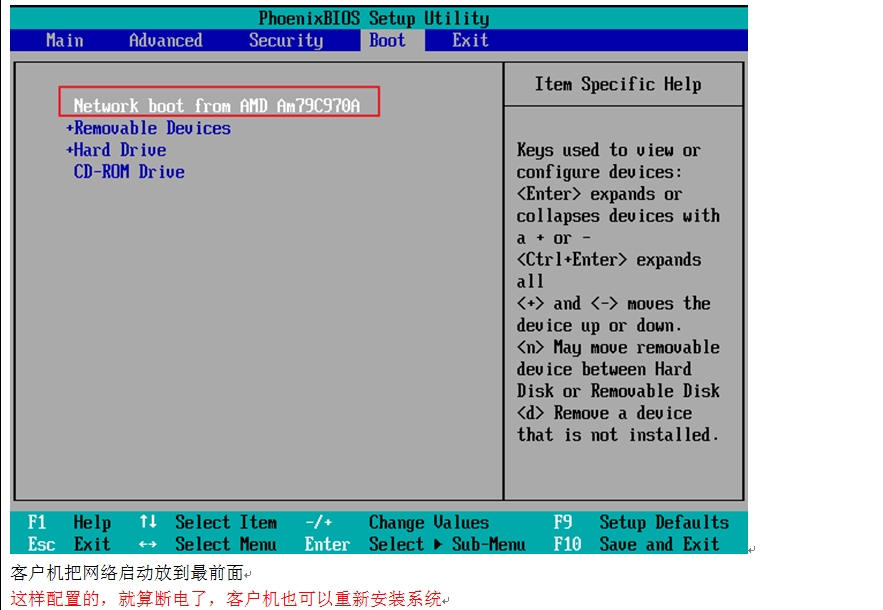Image resolution: width=883 pixels, height=610 pixels.
Task: Open the Security menu tab
Action: (x=286, y=41)
